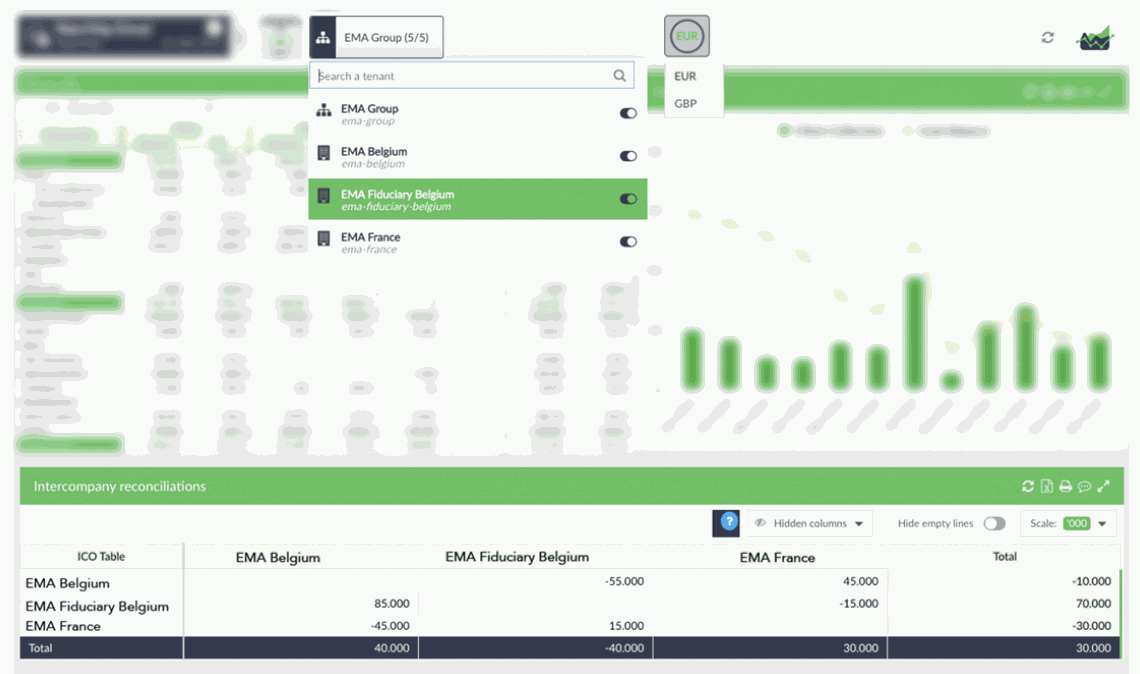Print the Intercompany reconciliations table
The image size is (1140, 674).
1064,486
